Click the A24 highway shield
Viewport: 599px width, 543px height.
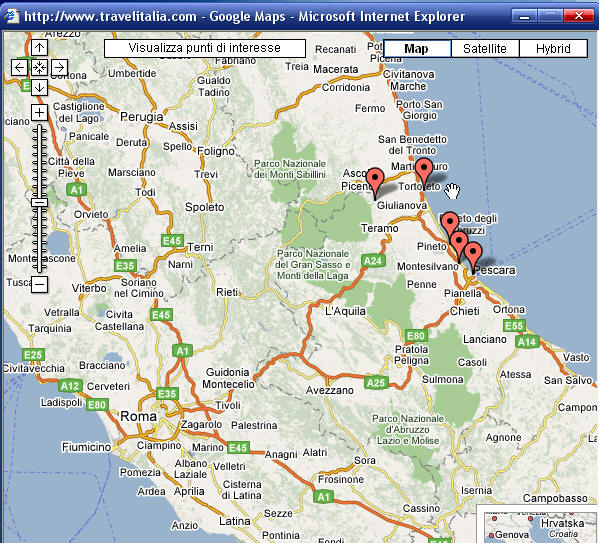(x=373, y=261)
